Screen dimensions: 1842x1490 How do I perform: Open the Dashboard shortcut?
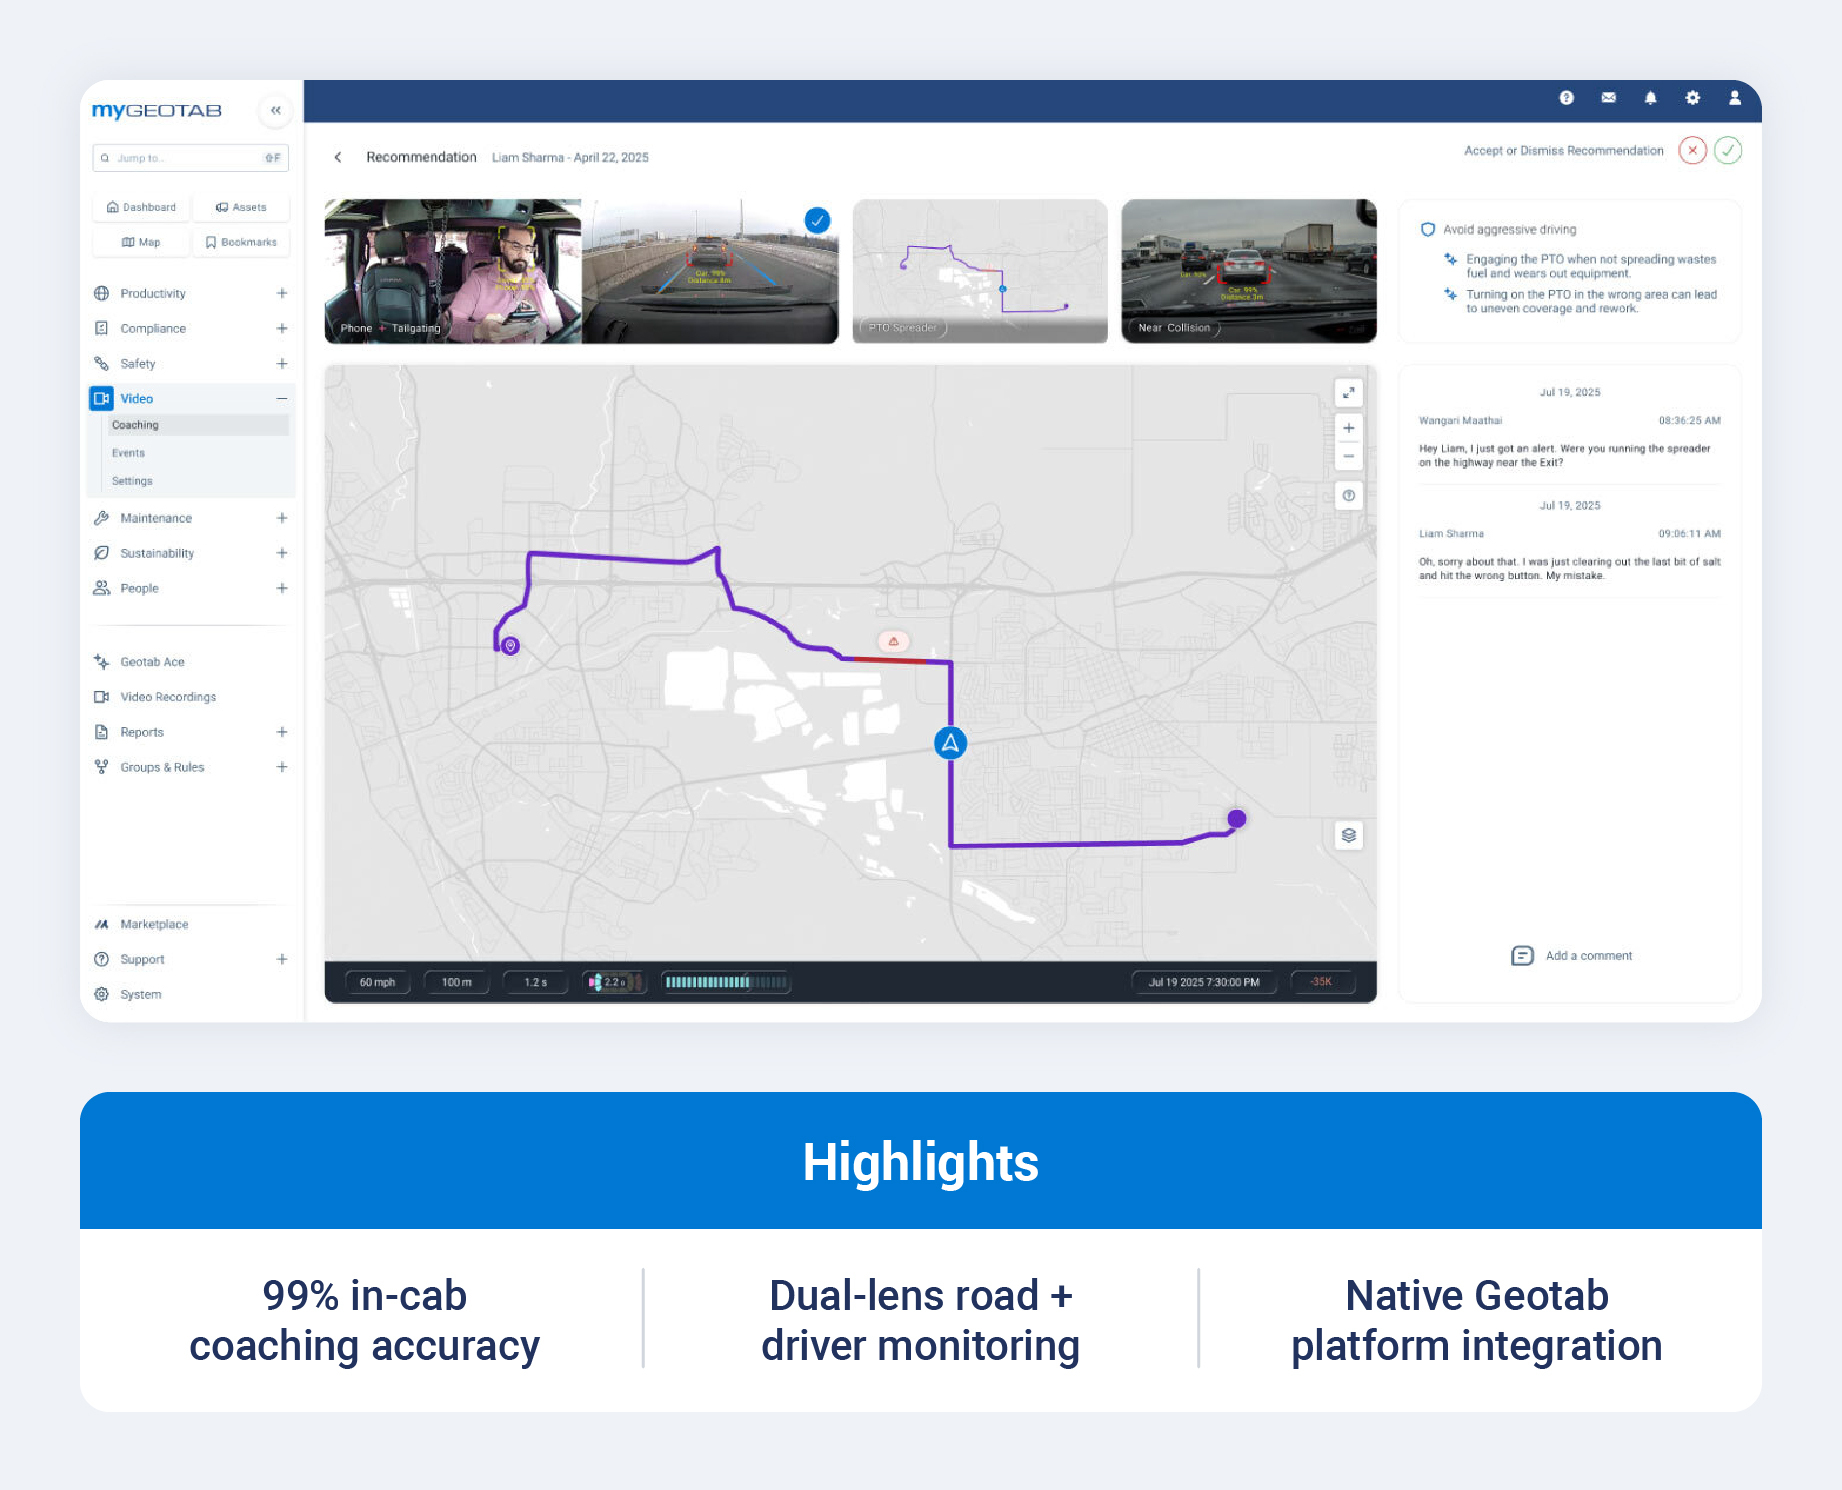click(141, 207)
